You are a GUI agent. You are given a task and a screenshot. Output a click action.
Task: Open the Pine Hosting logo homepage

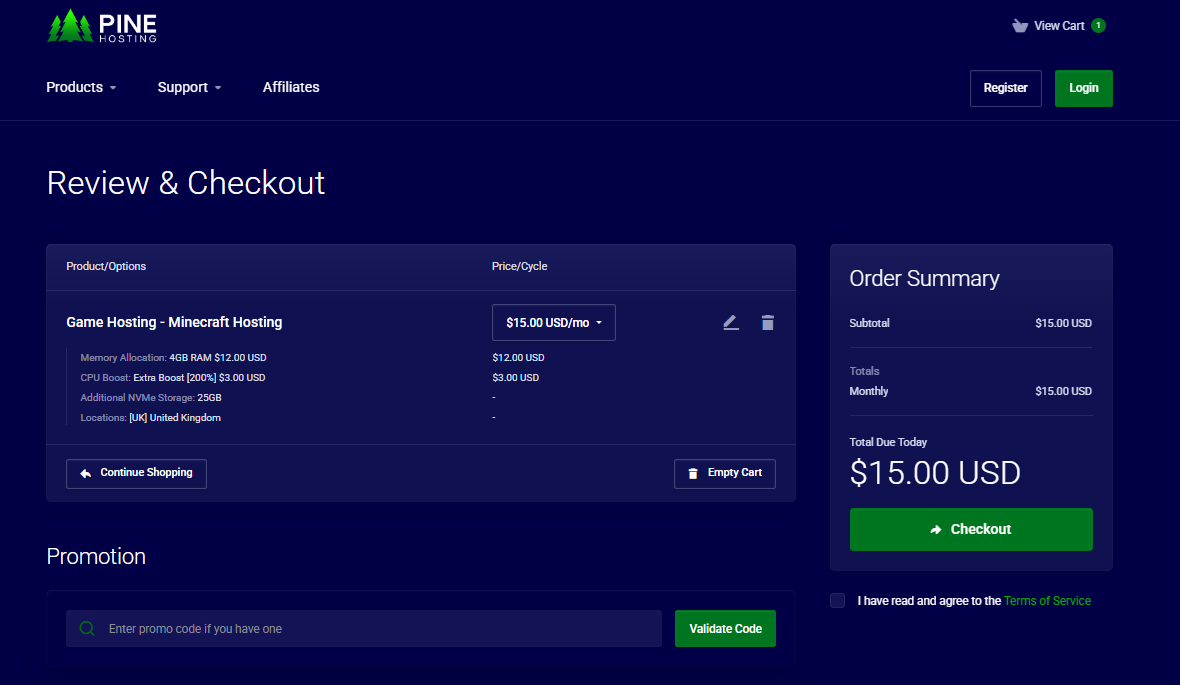pyautogui.click(x=102, y=26)
